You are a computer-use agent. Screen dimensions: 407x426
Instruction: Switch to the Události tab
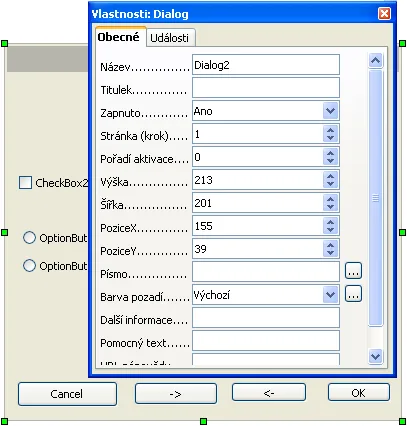click(170, 38)
